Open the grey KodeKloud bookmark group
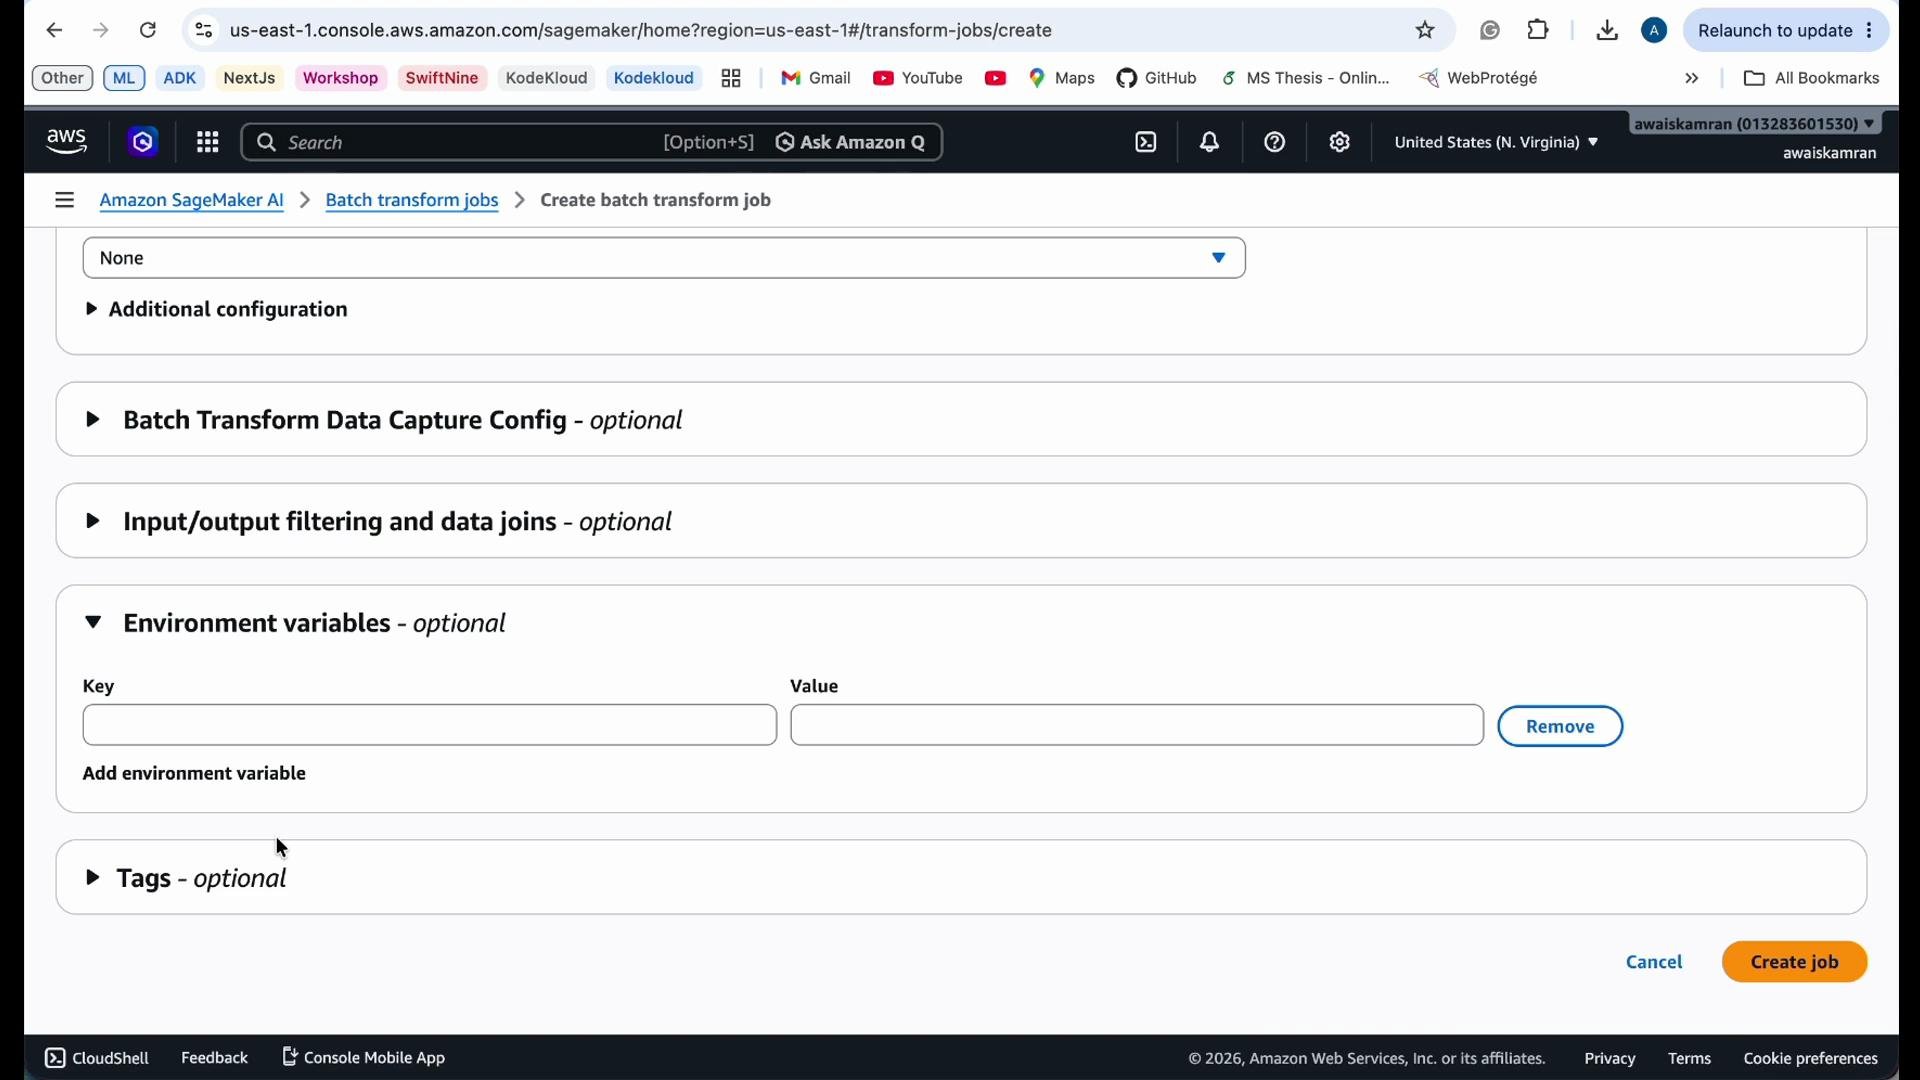The image size is (1920, 1080). [x=547, y=79]
